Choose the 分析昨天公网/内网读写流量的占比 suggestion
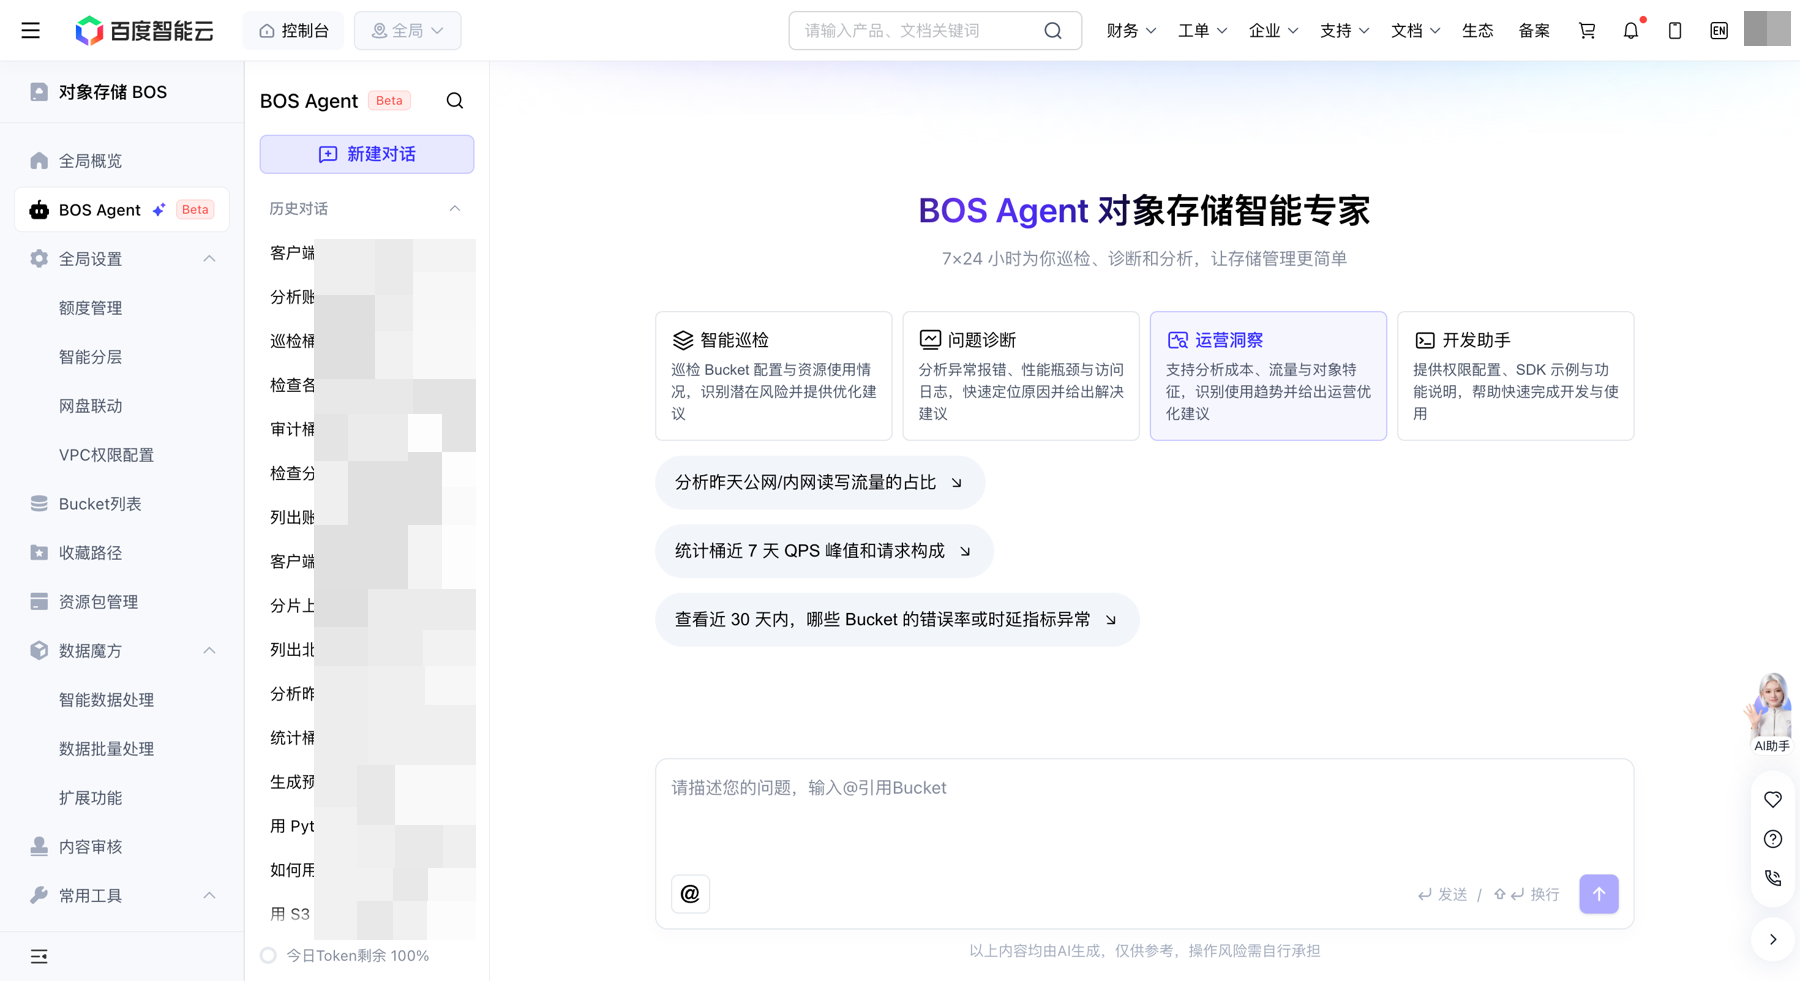 pyautogui.click(x=820, y=483)
